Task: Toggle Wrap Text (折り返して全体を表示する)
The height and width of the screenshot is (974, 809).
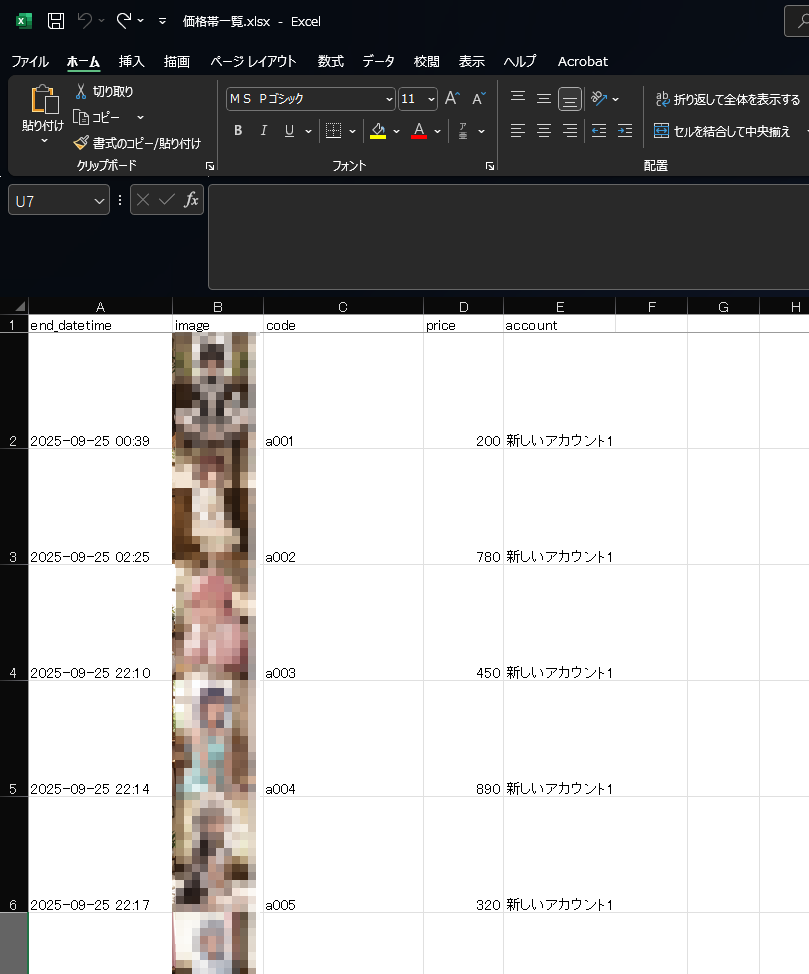Action: (727, 100)
